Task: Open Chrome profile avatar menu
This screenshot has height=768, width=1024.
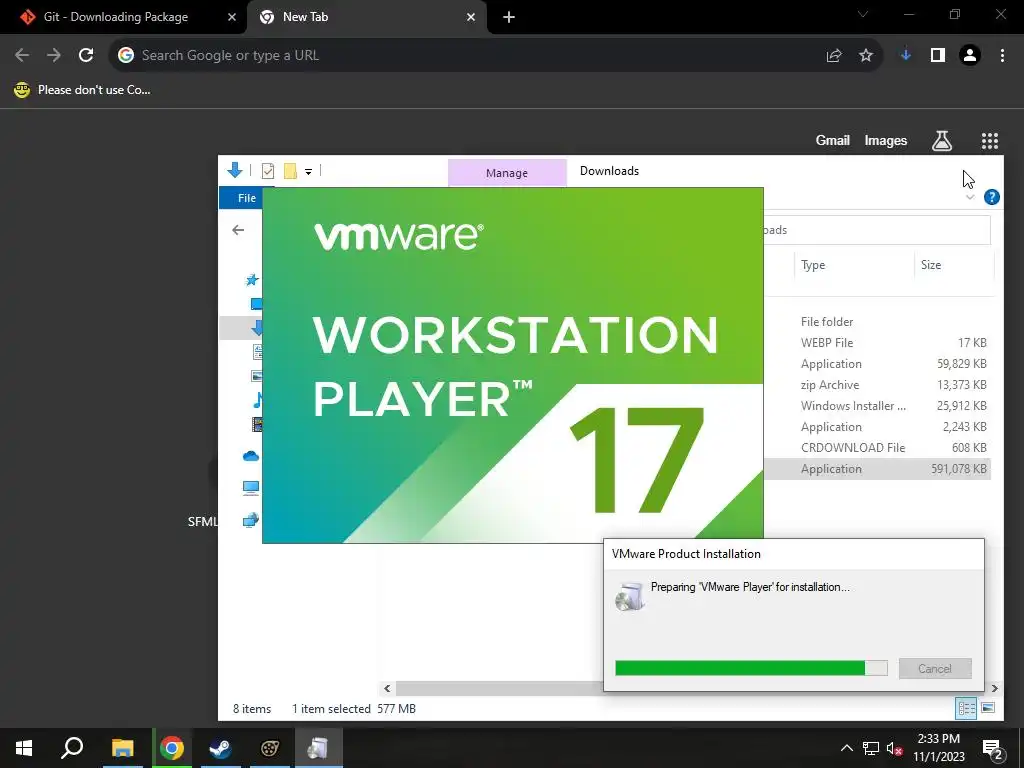Action: coord(970,56)
